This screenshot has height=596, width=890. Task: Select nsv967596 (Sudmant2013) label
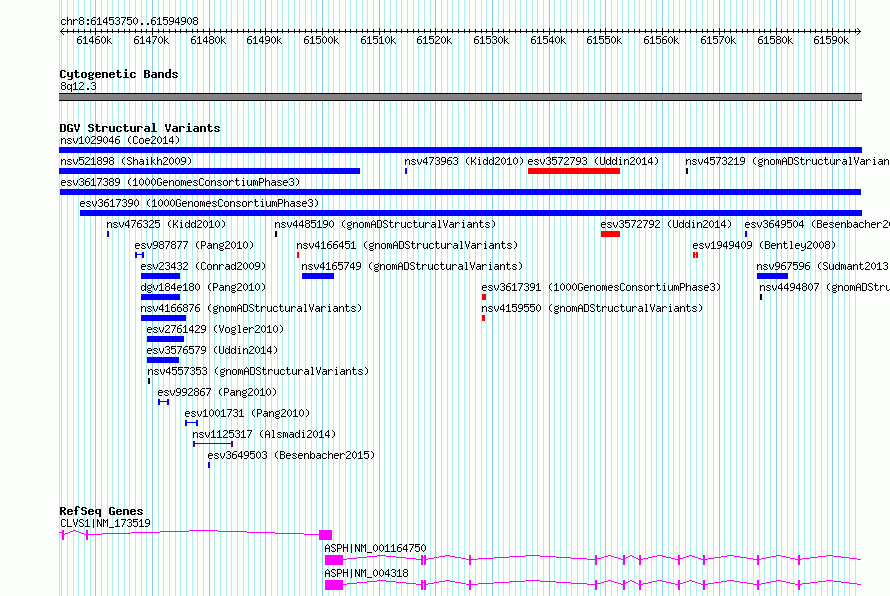823,266
